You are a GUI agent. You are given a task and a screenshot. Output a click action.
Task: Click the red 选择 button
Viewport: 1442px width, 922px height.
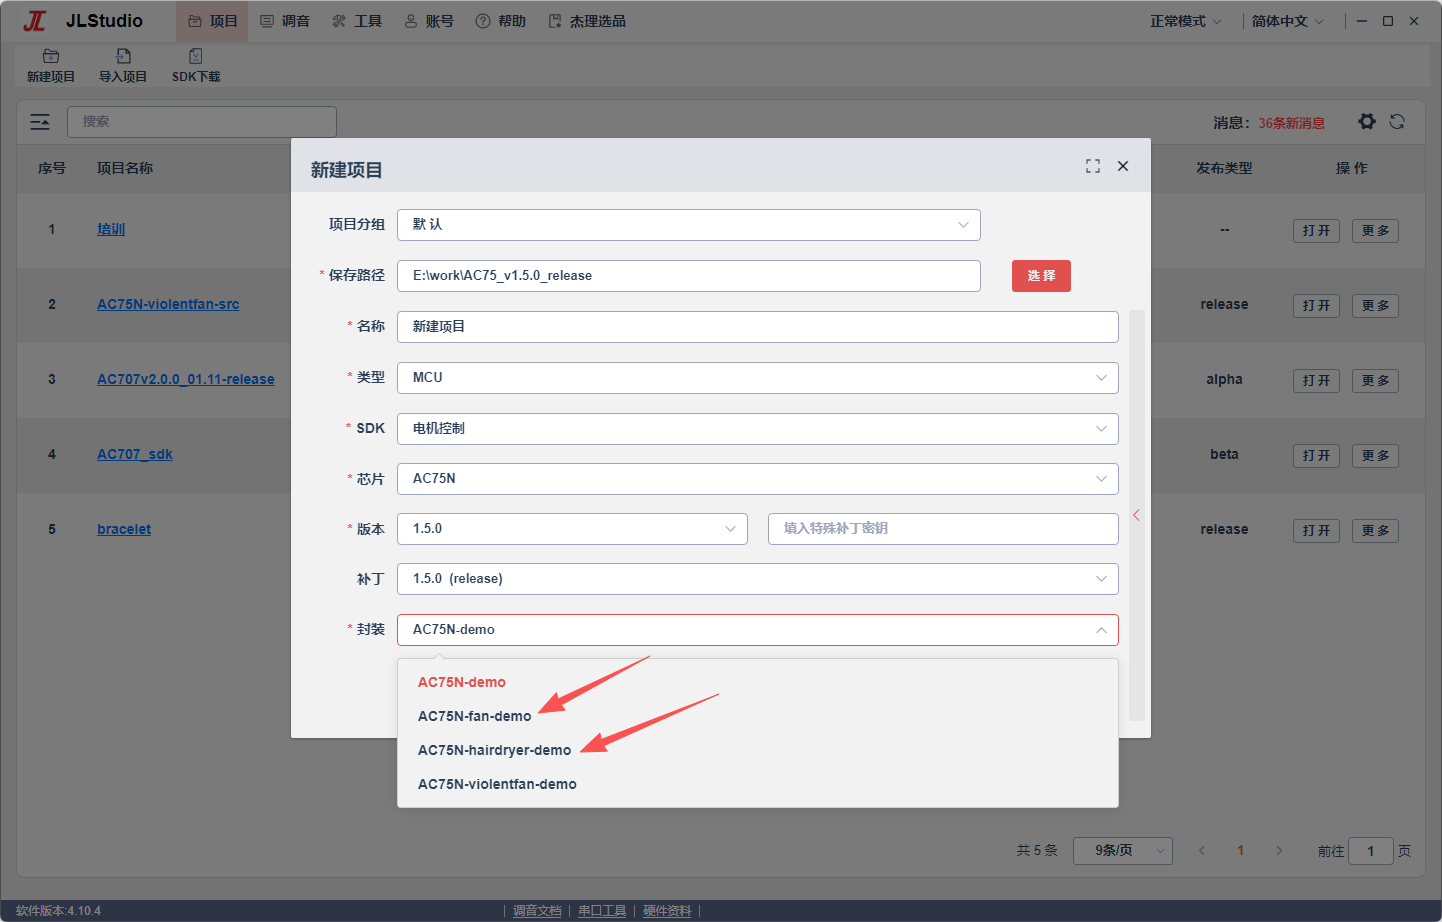click(1041, 276)
